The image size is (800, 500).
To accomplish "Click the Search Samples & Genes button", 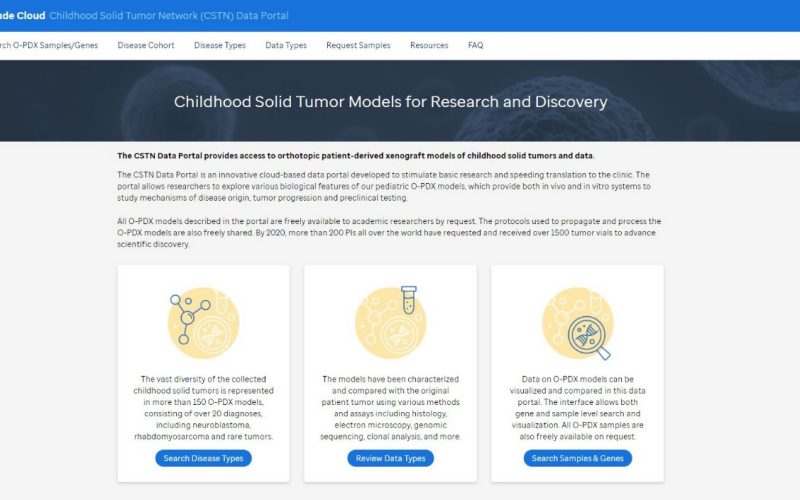I will (577, 458).
